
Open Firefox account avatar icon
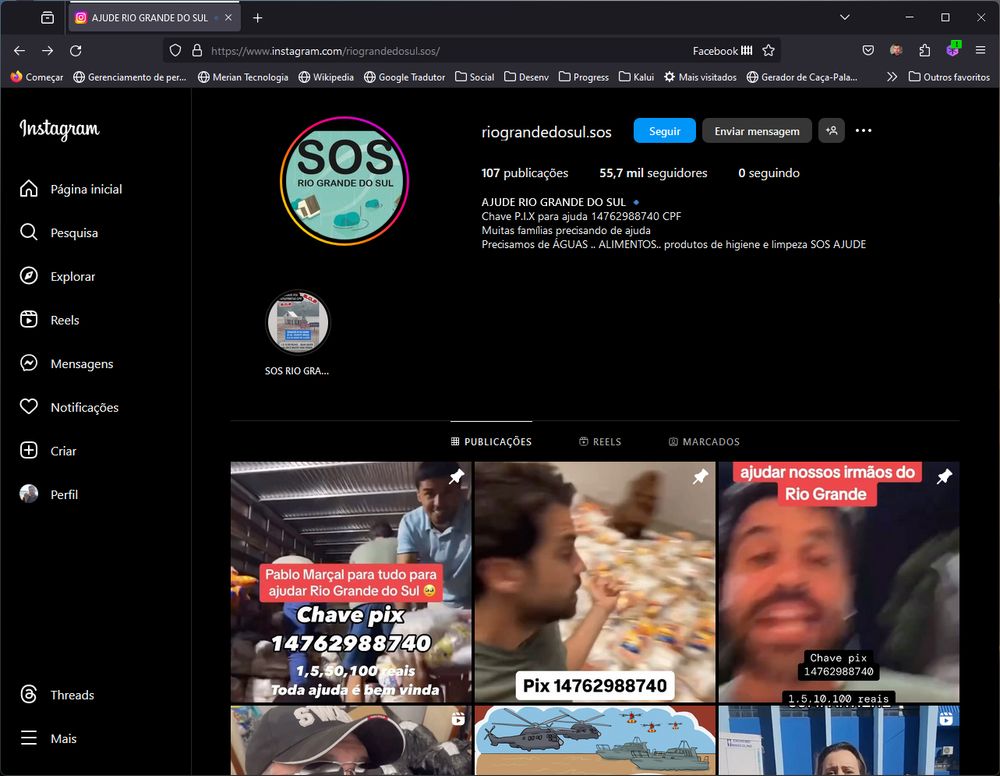click(x=896, y=50)
